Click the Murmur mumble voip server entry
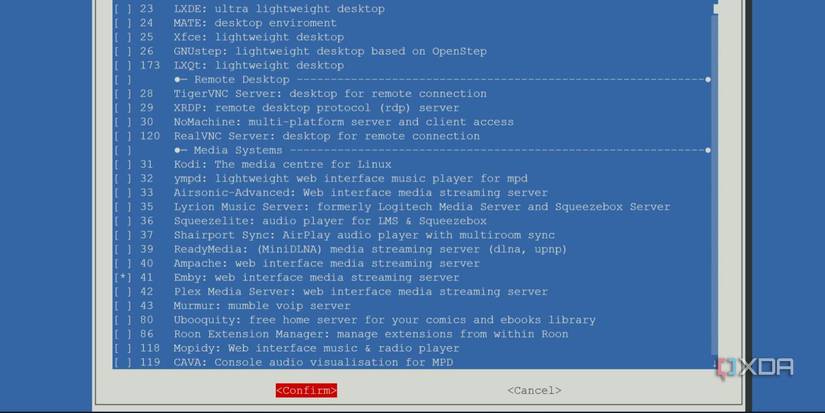Screen dimensions: 825x413 click(411, 306)
